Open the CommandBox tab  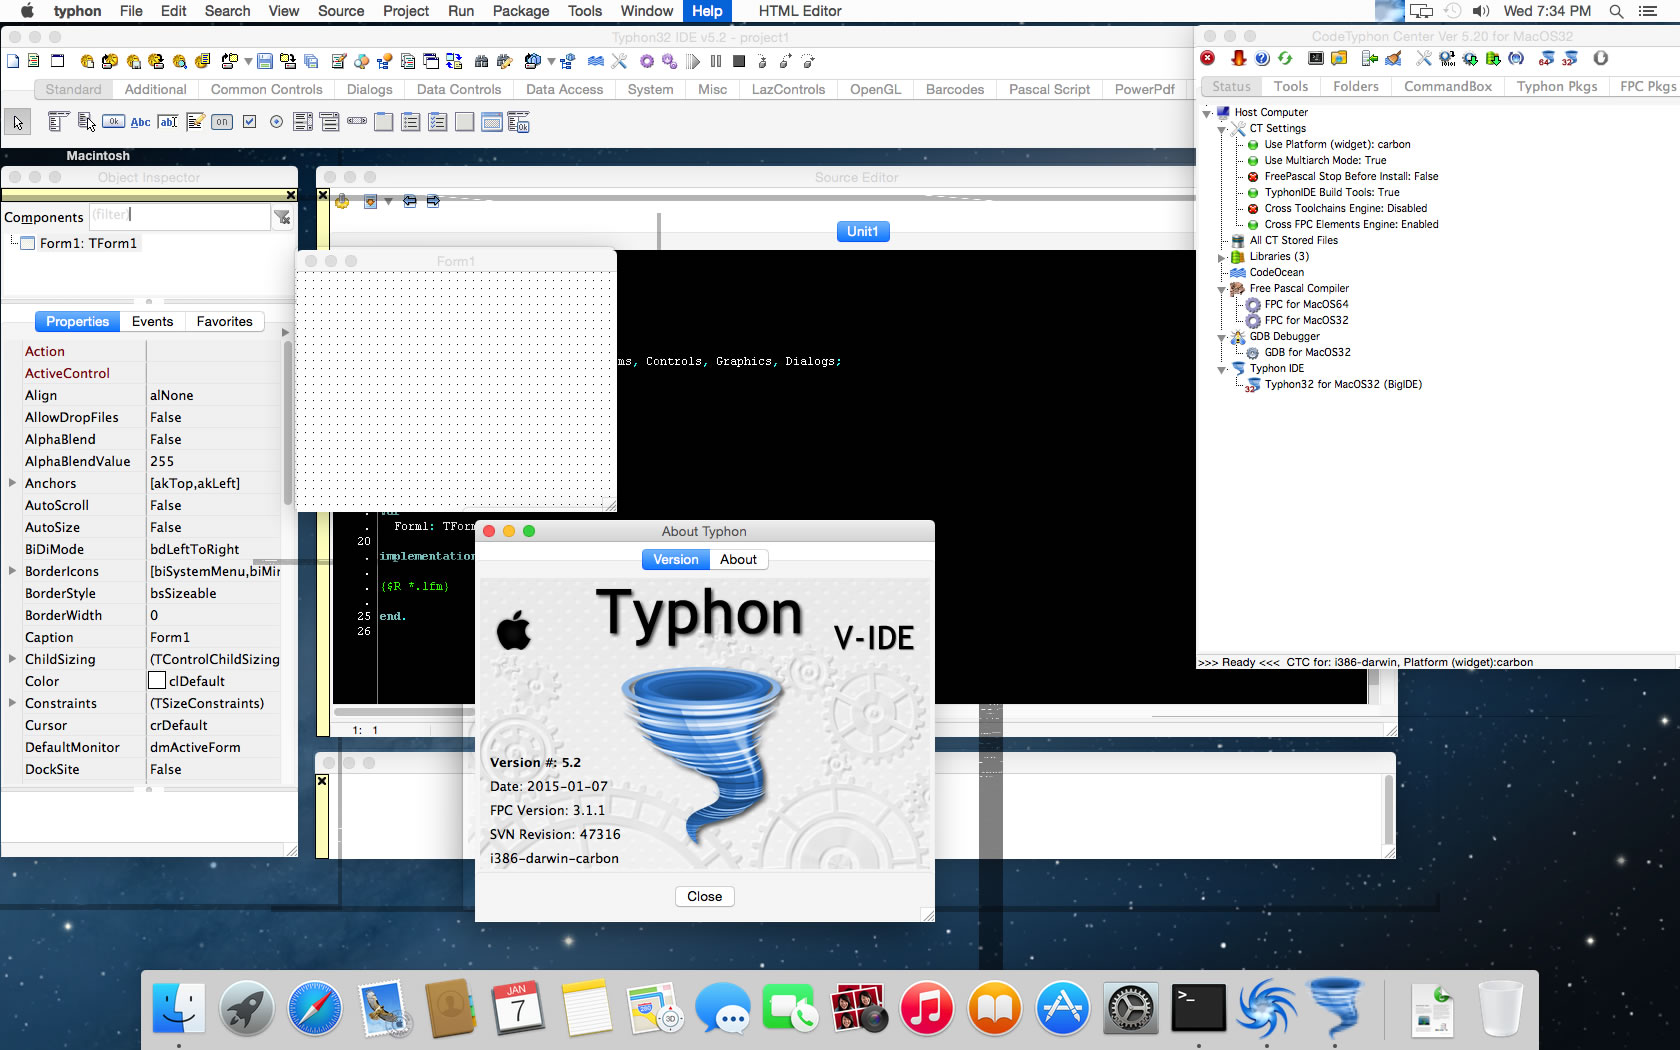point(1447,86)
